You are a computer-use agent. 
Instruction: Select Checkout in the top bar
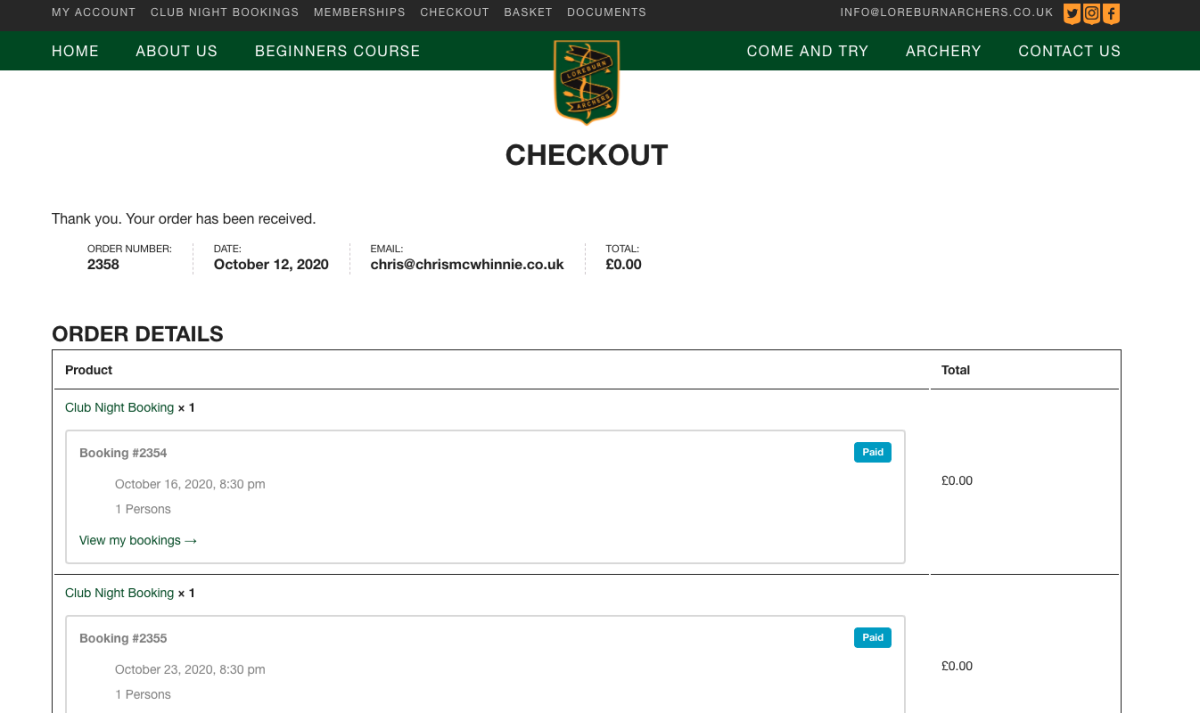pyautogui.click(x=454, y=13)
